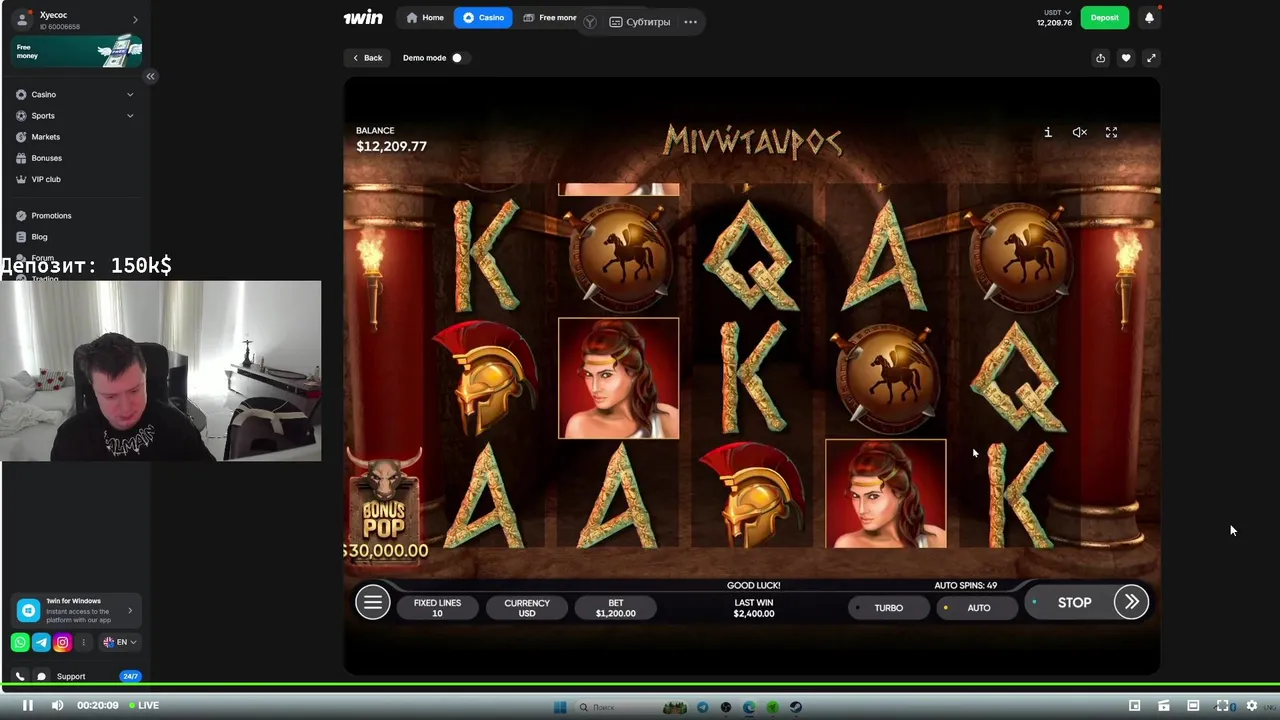The height and width of the screenshot is (720, 1280).
Task: Select the Casino top tab
Action: pos(483,17)
